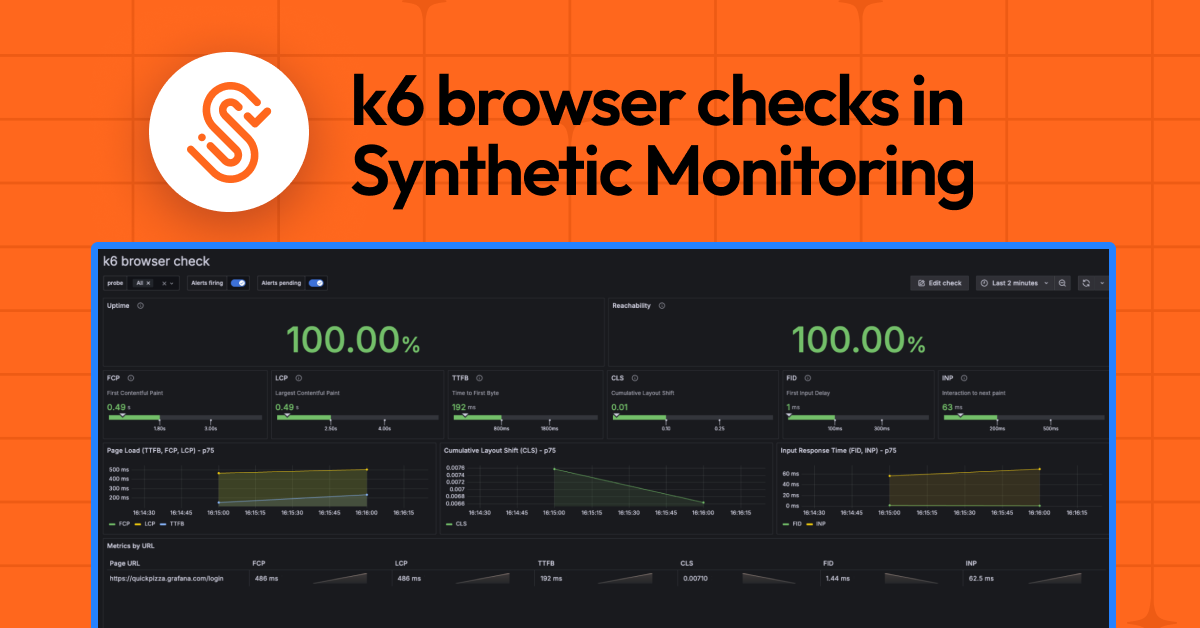The image size is (1200, 628).
Task: Click the refresh dashboard icon
Action: (1086, 283)
